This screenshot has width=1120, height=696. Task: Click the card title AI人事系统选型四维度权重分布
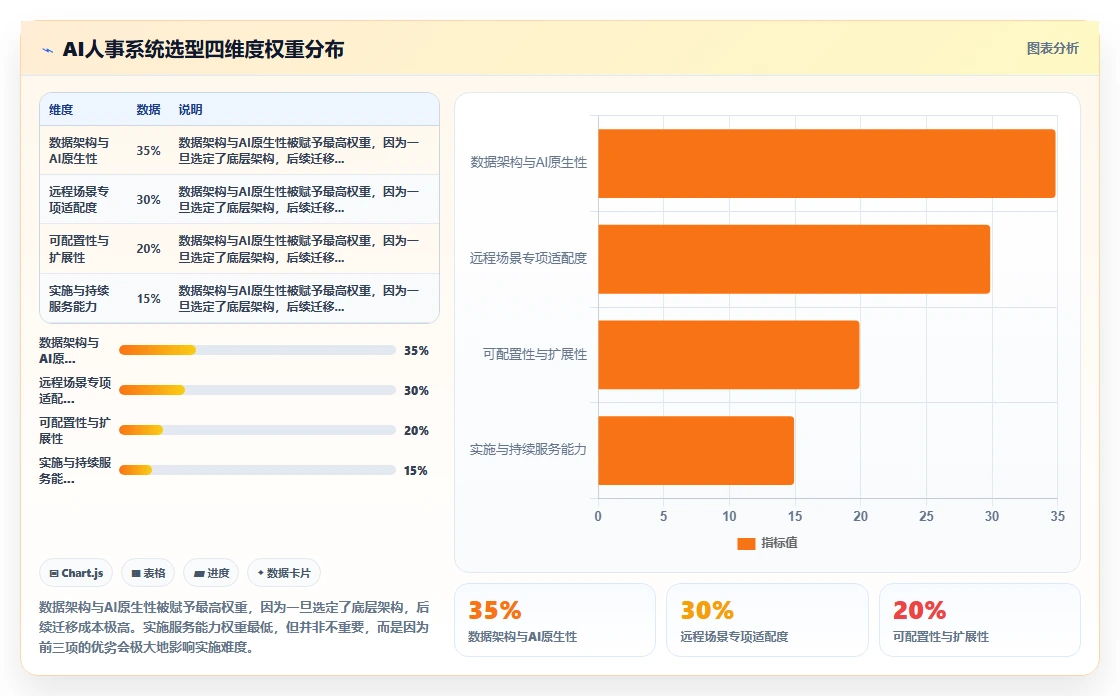pyautogui.click(x=204, y=49)
